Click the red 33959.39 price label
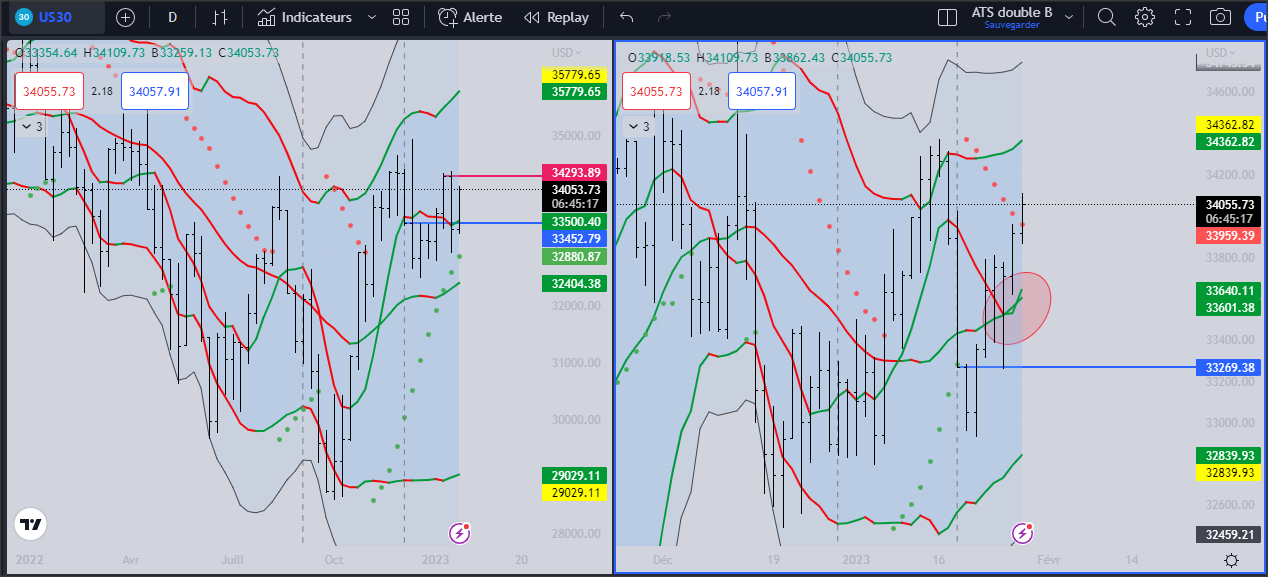1268x577 pixels. 1228,235
